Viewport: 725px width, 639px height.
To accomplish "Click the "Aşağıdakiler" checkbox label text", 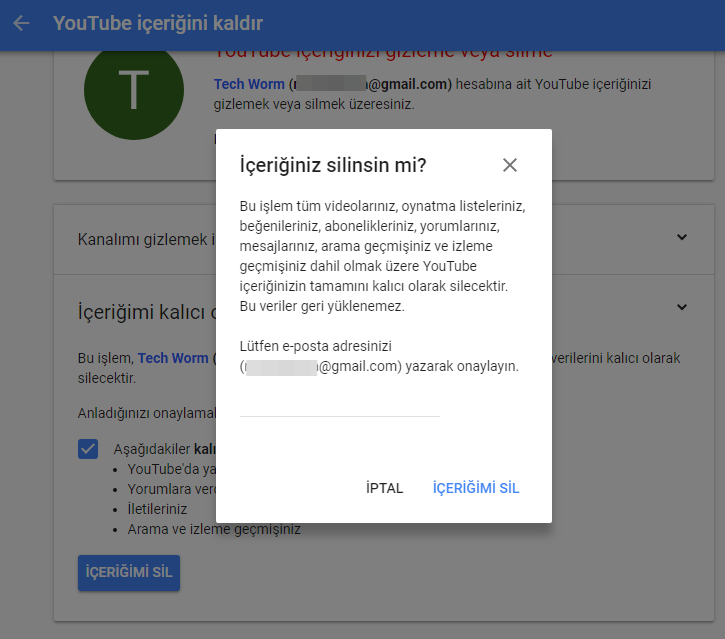I will tap(153, 449).
